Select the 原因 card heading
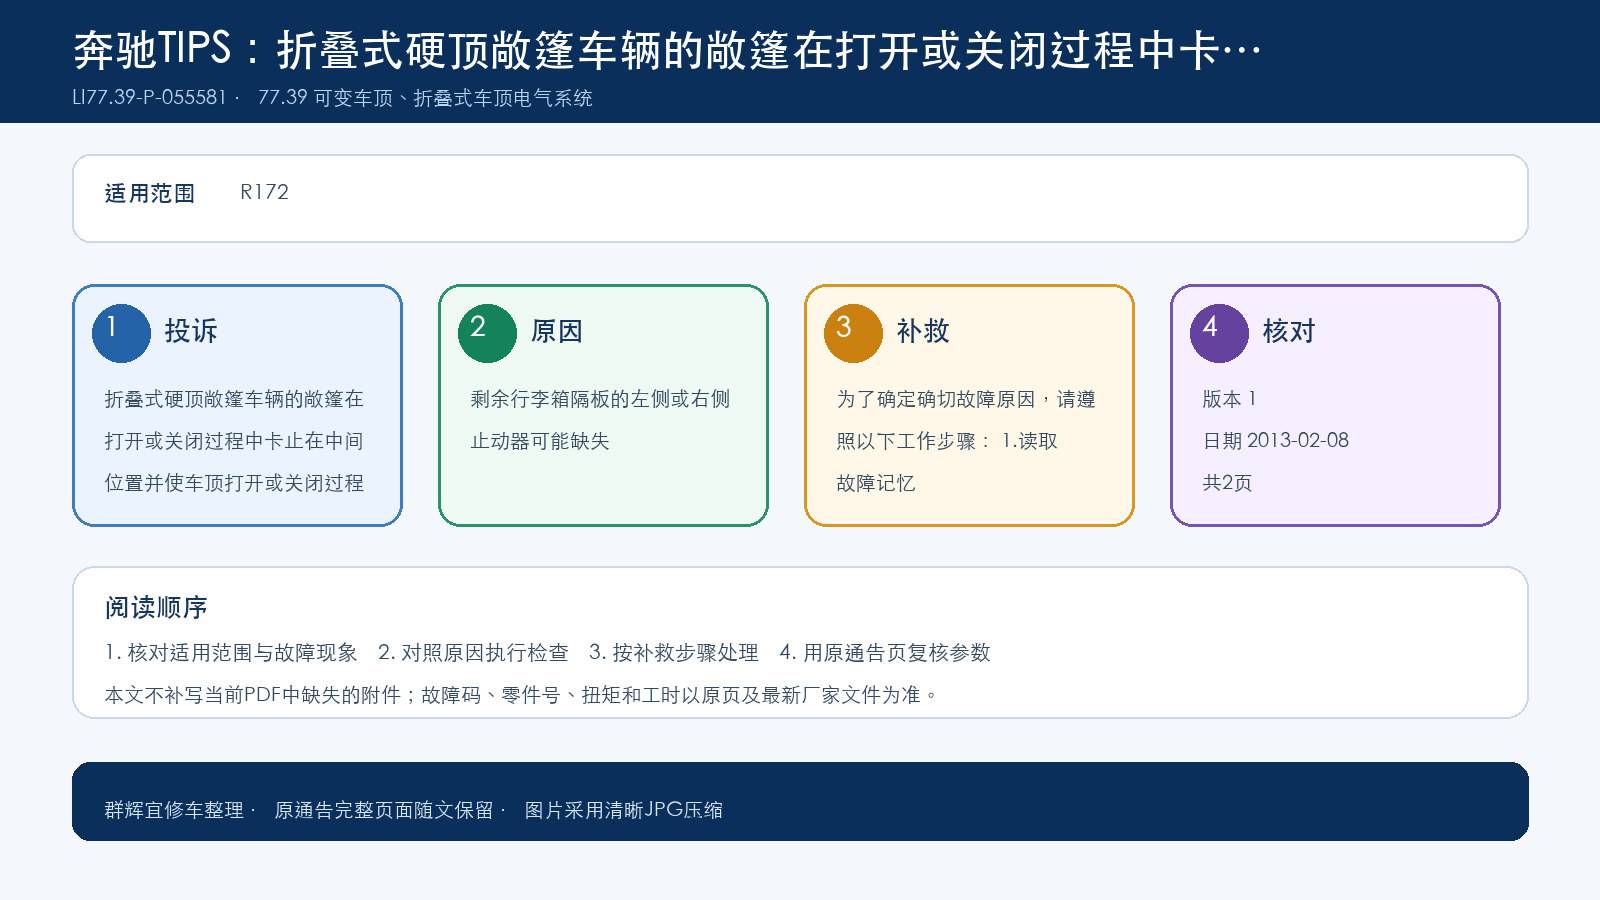1600x900 pixels. (557, 331)
